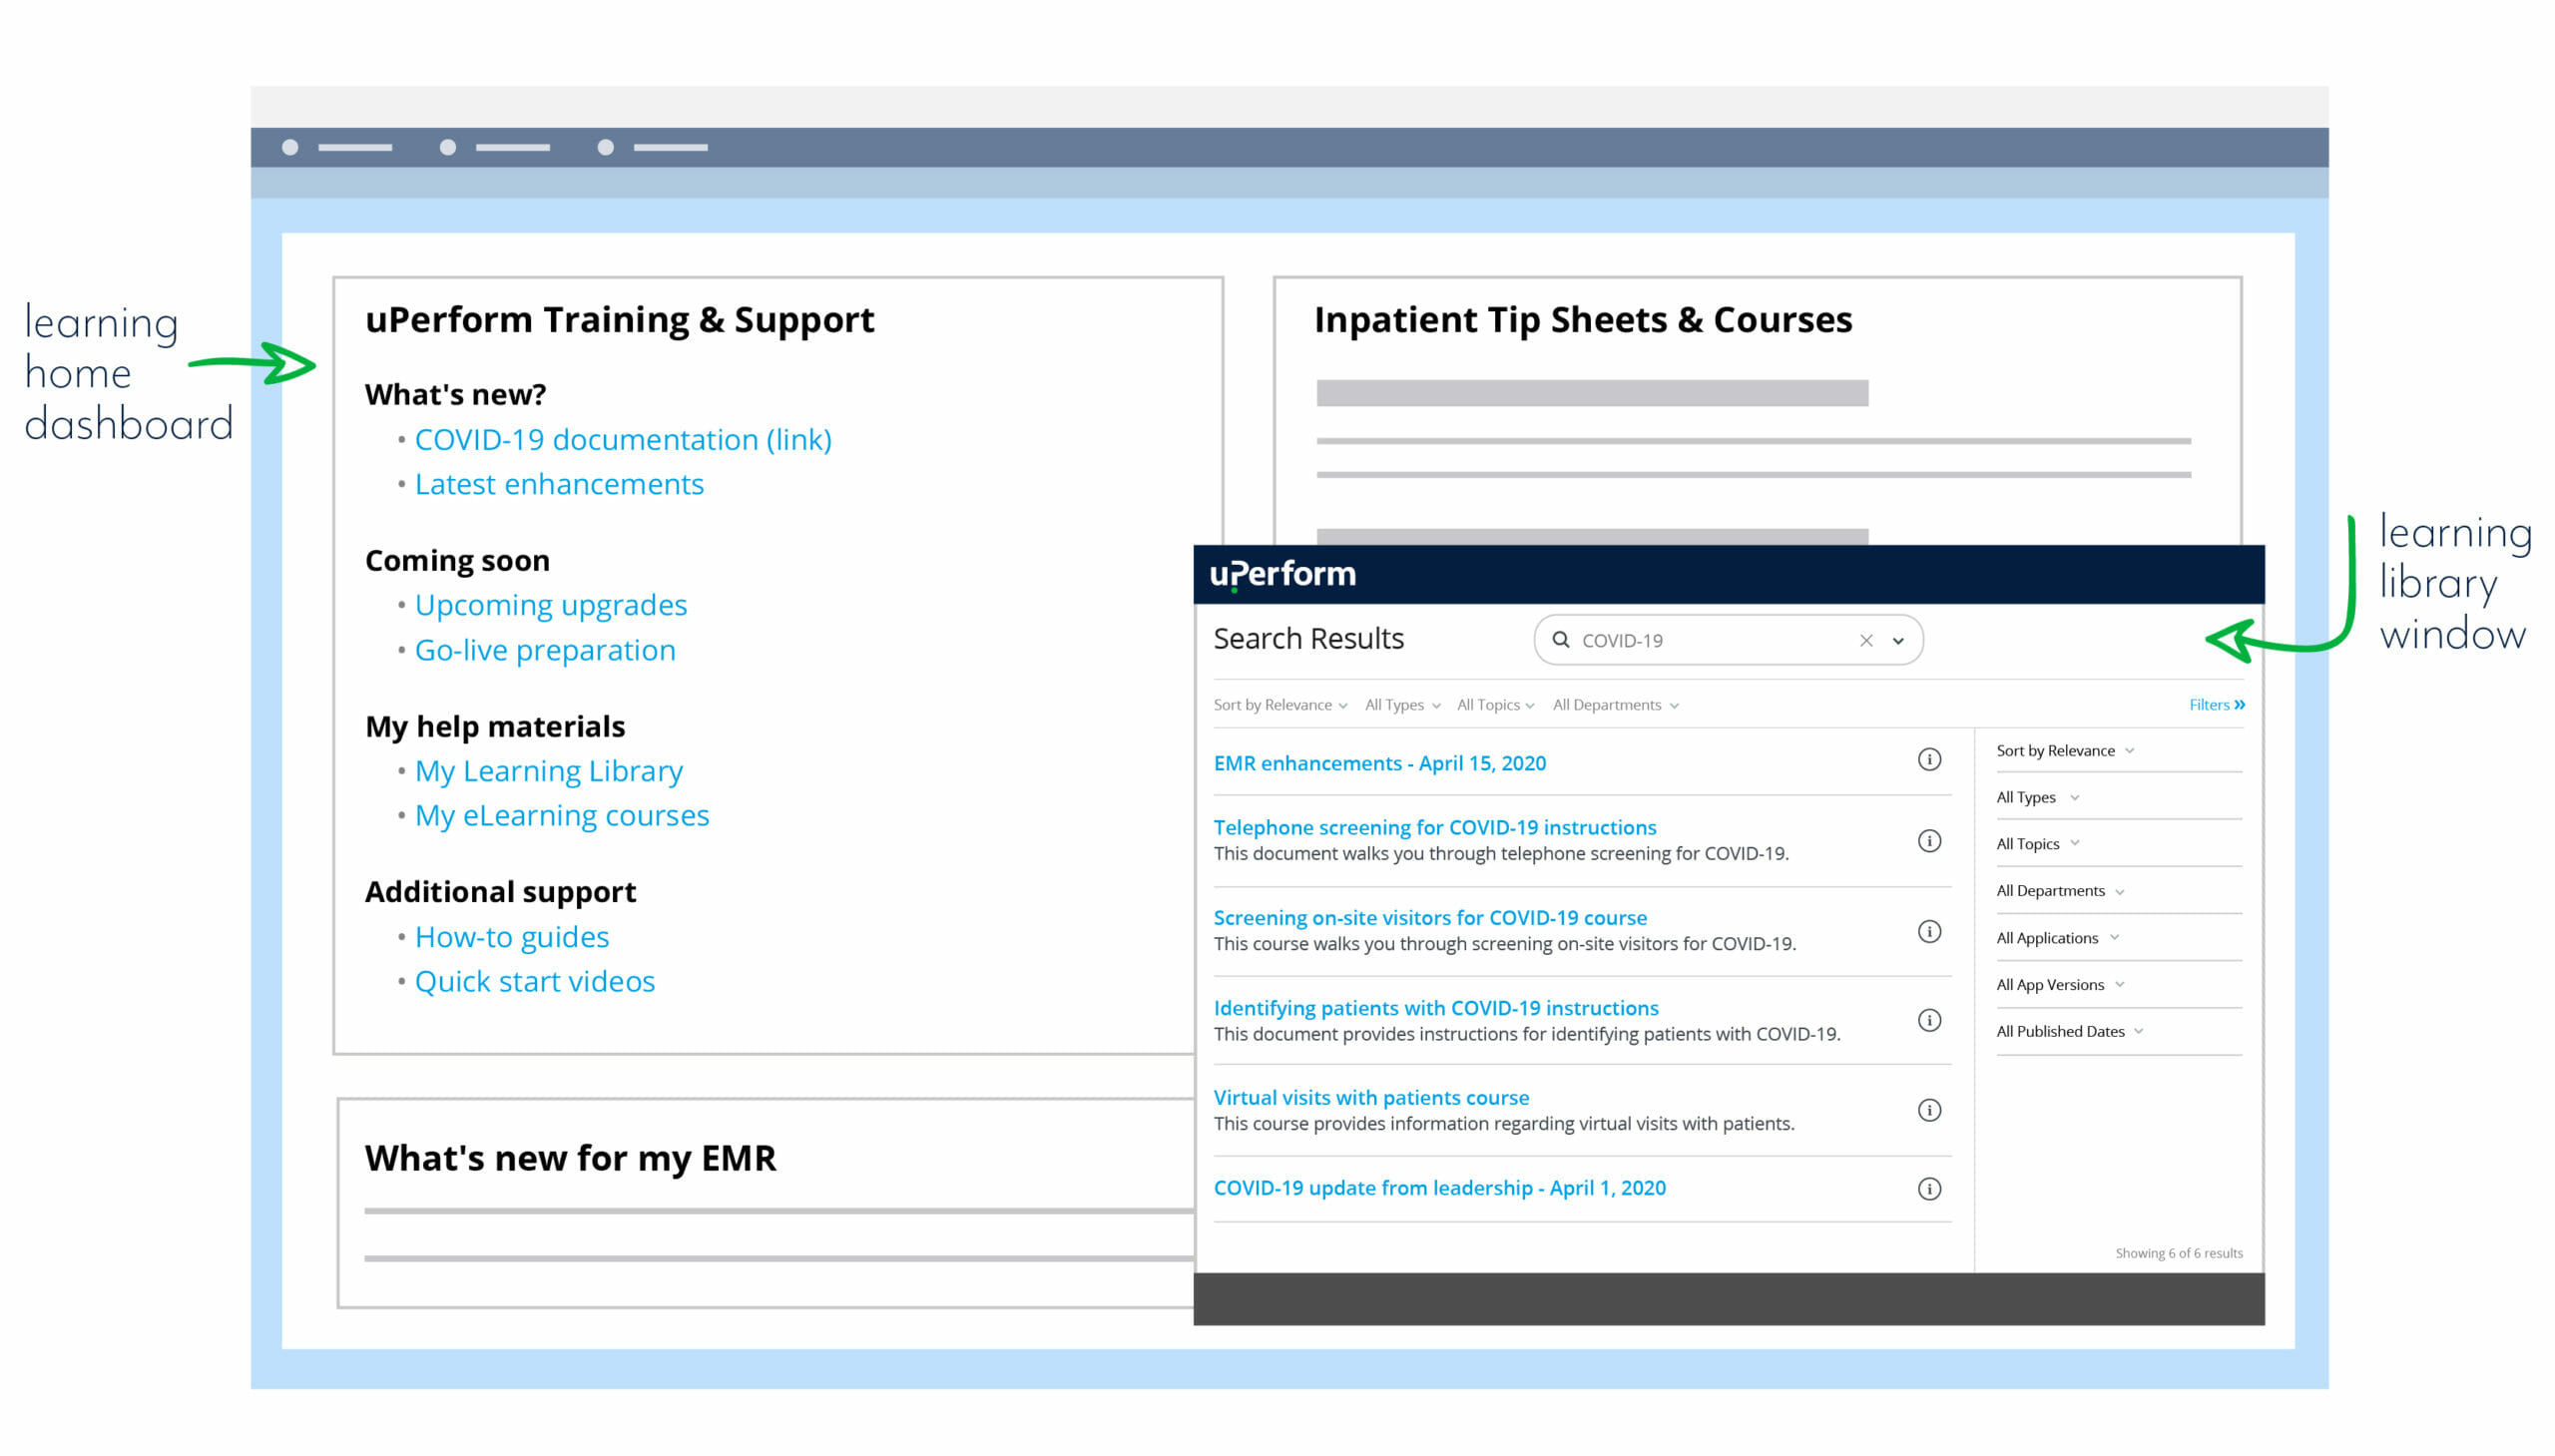Open All Topics dropdown in top filter bar
Image resolution: width=2555 pixels, height=1456 pixels.
click(x=1495, y=705)
